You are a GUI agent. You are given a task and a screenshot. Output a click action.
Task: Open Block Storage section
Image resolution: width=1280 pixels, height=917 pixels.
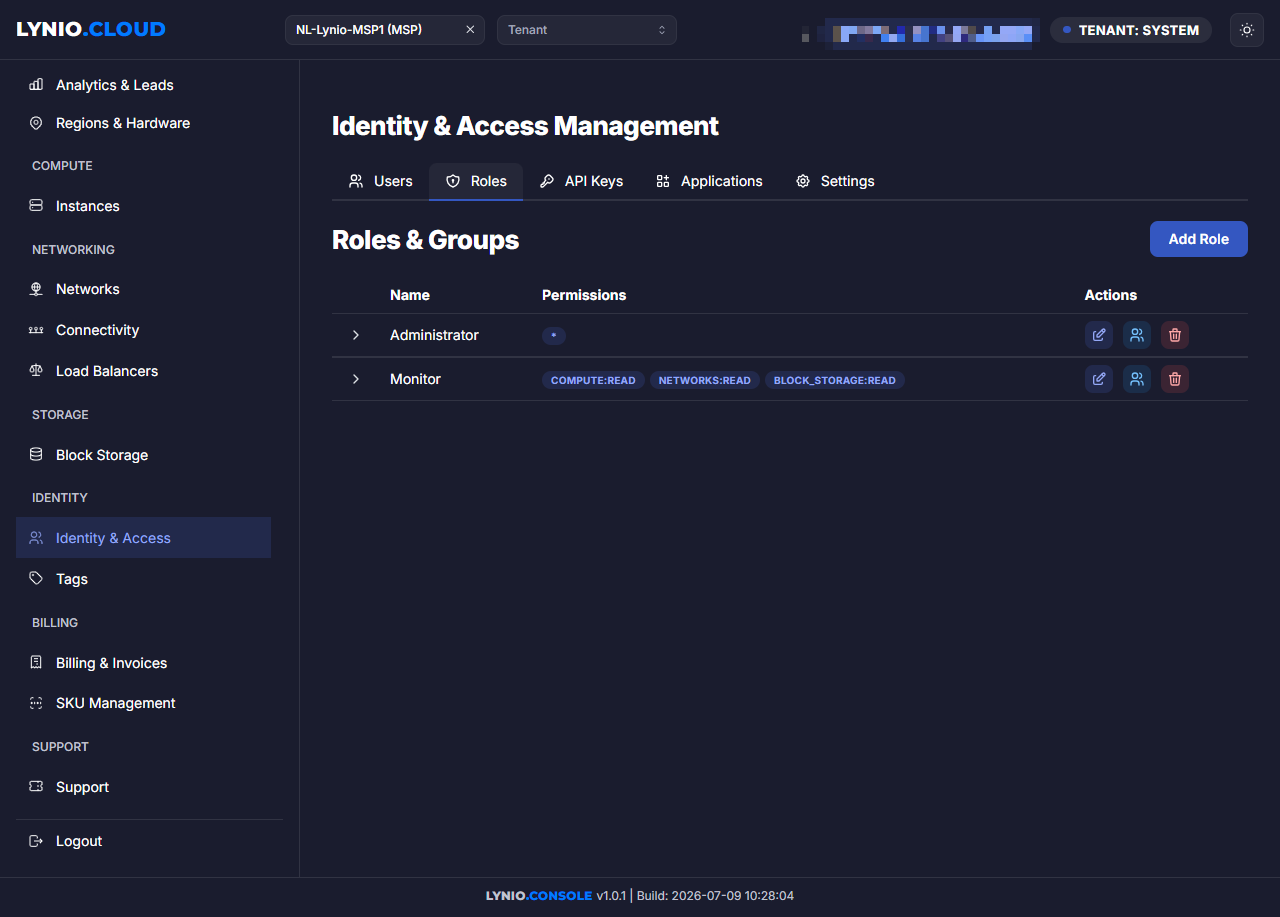pos(143,454)
